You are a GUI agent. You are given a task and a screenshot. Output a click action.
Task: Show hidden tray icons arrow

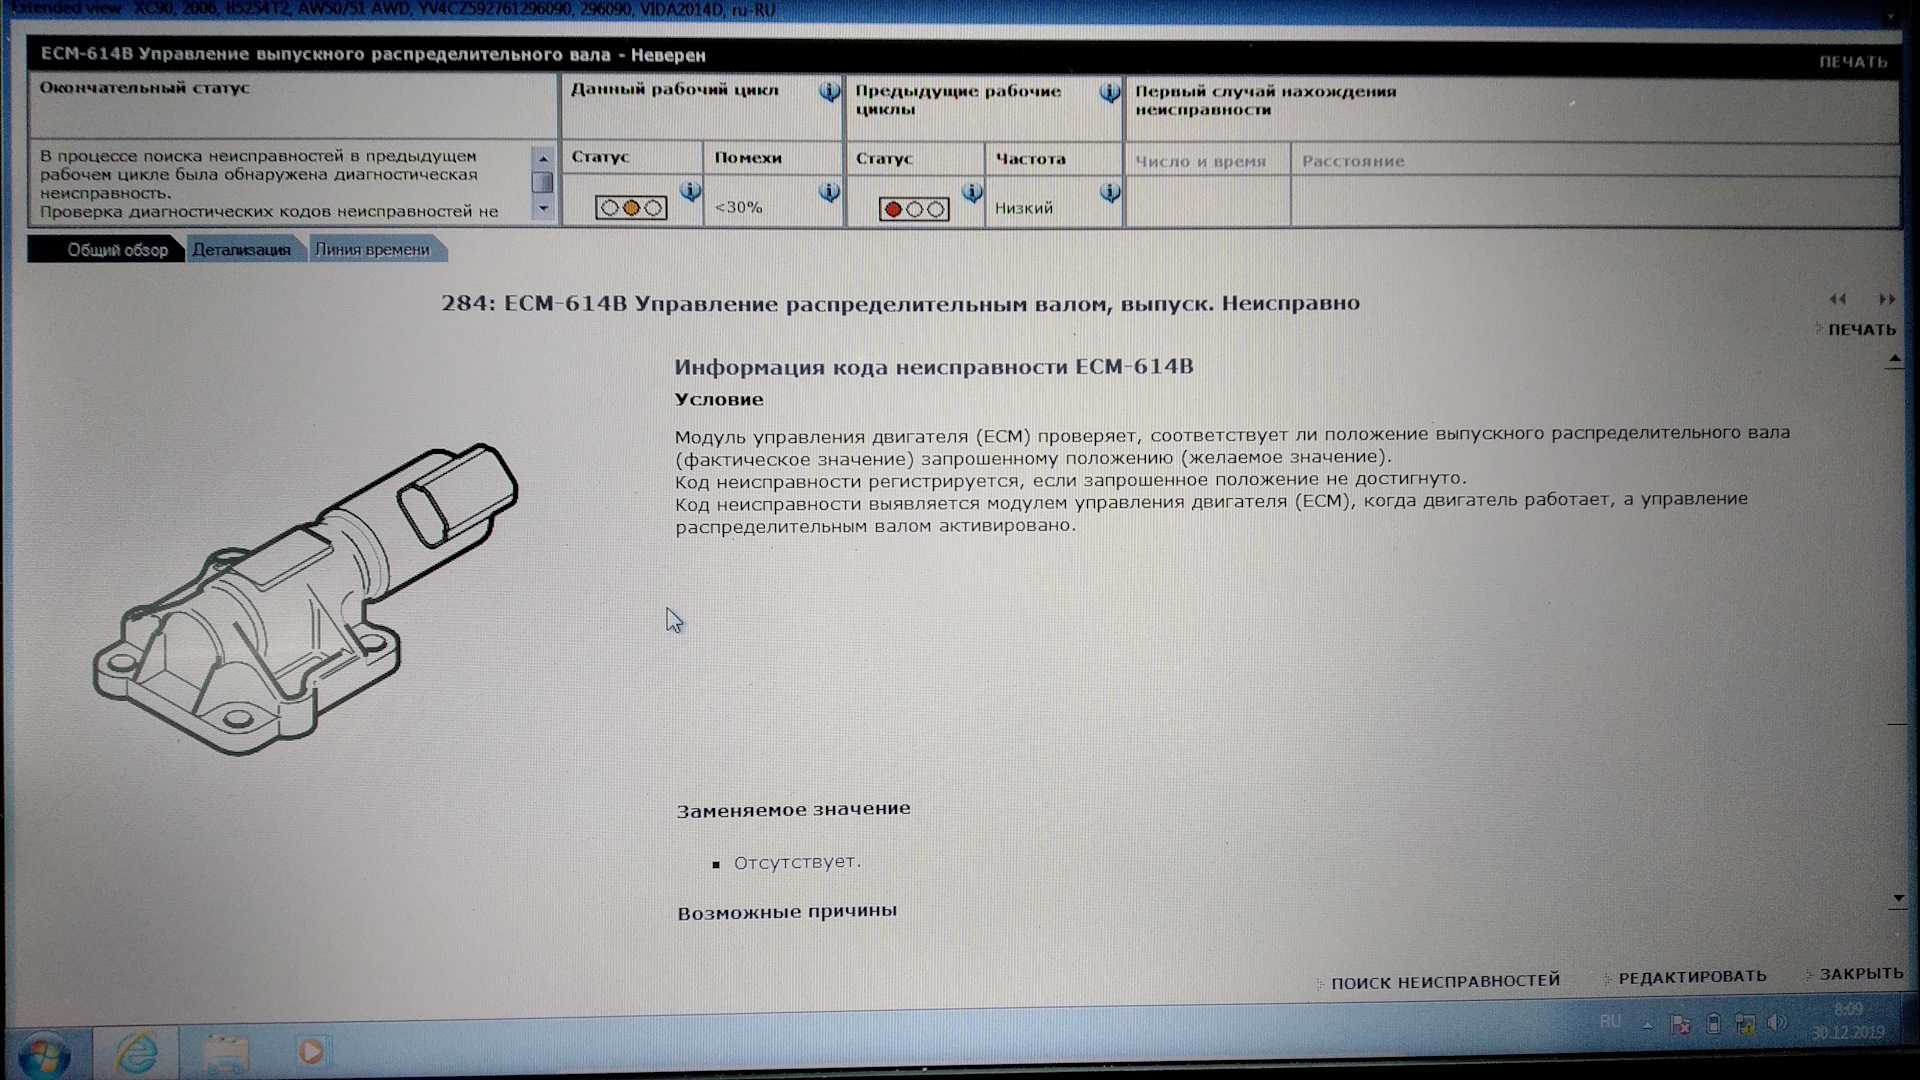[x=1647, y=1024]
